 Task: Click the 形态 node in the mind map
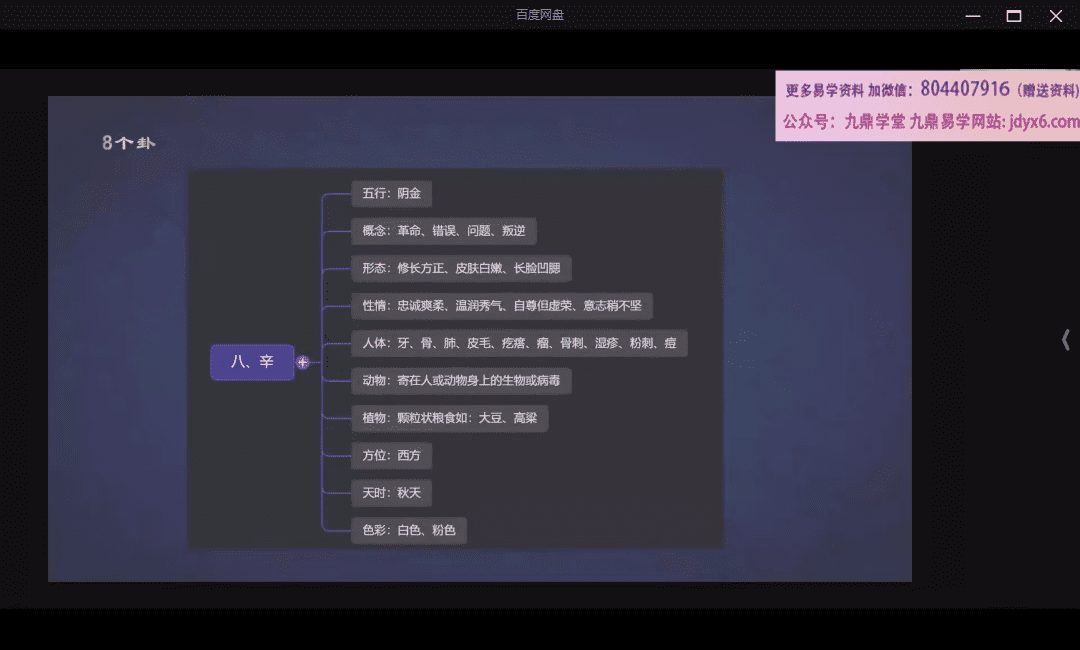click(461, 268)
